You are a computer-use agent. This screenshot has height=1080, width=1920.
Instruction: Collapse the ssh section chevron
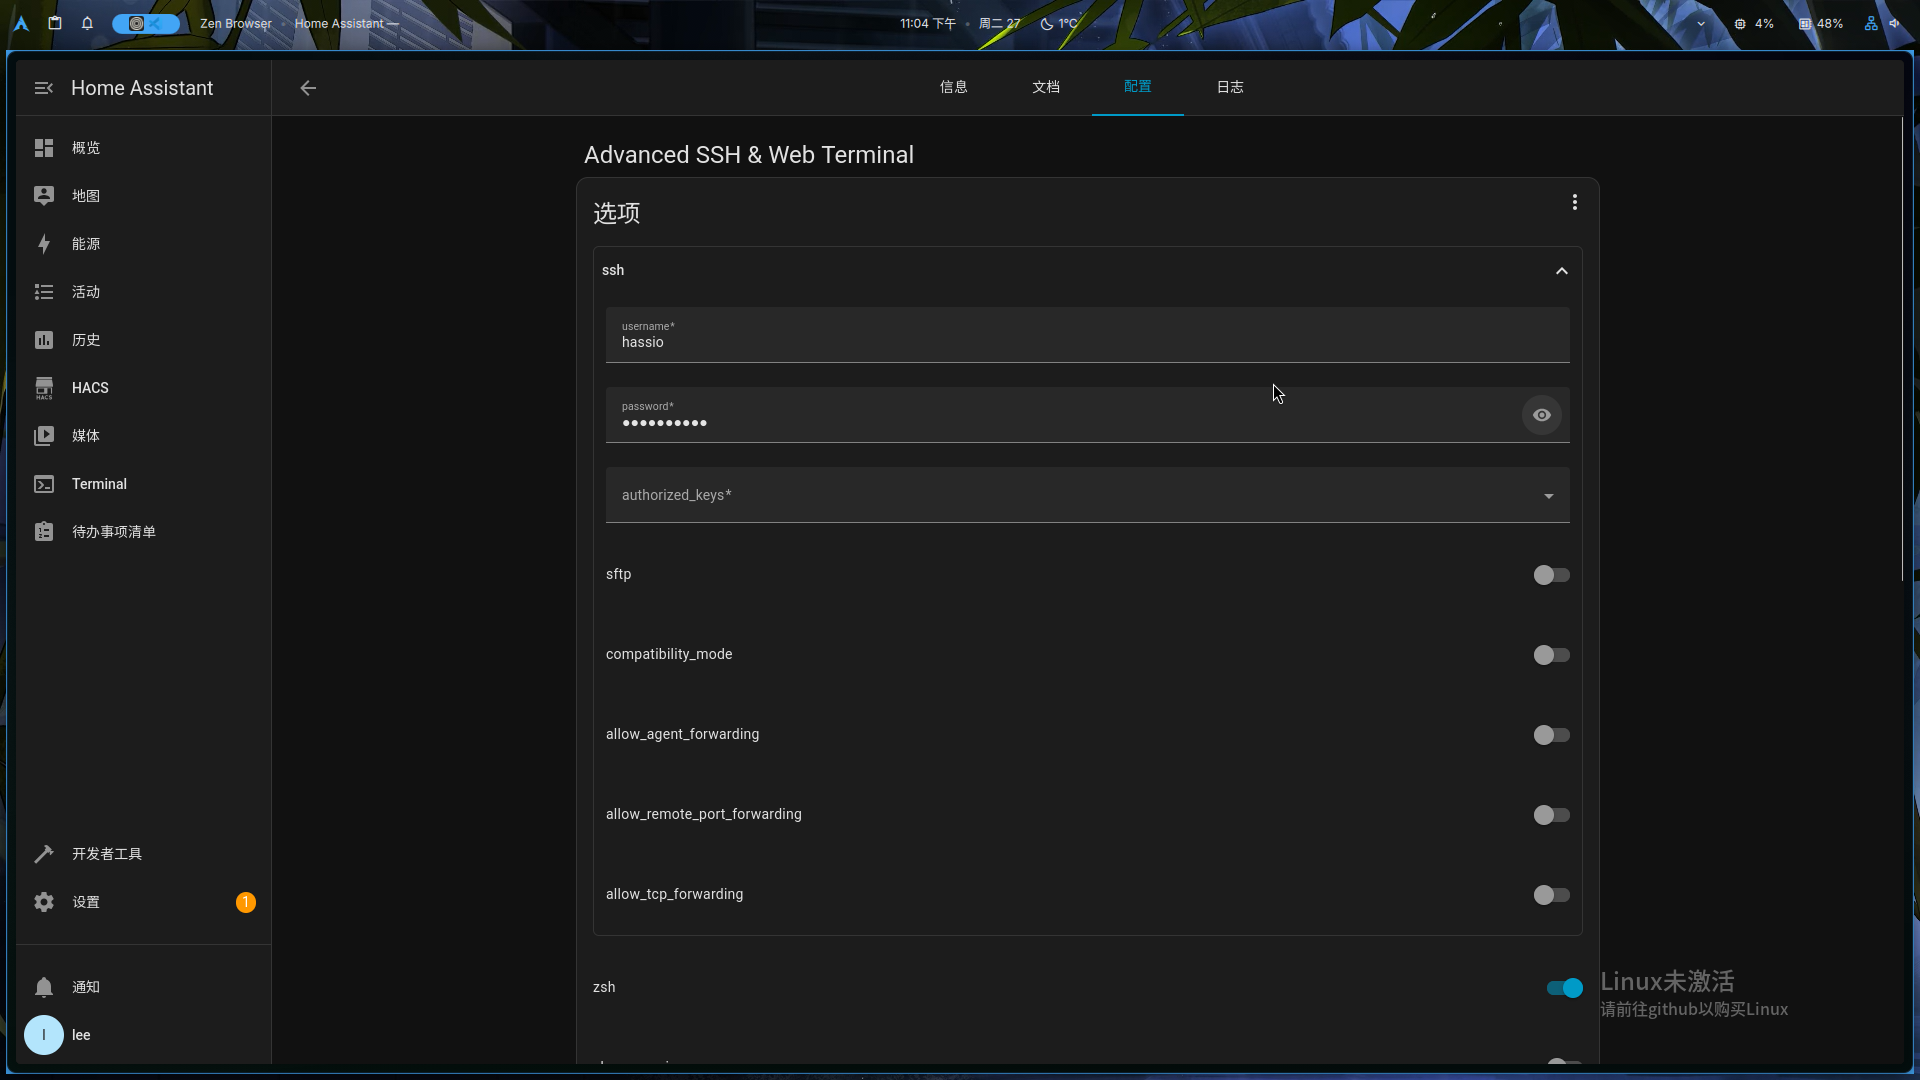click(x=1561, y=271)
